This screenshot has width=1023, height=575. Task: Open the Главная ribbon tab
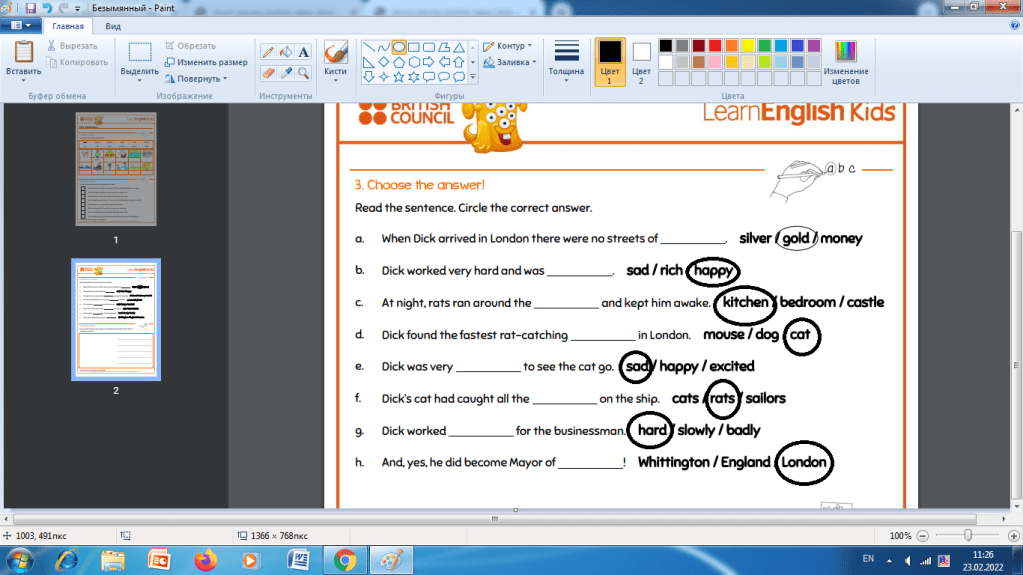coord(68,26)
